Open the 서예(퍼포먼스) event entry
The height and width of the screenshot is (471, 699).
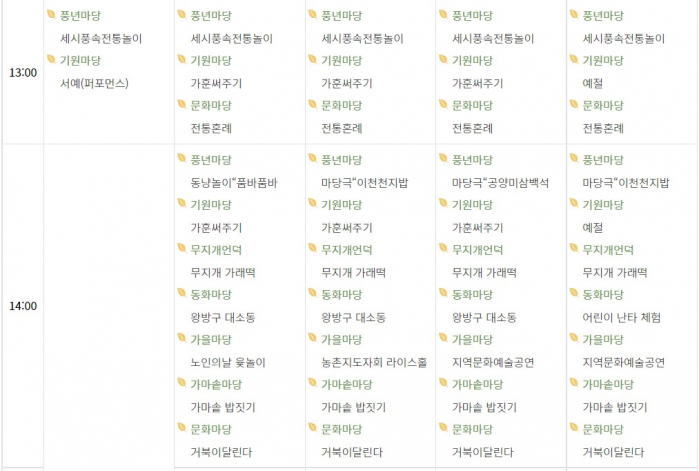pos(95,83)
